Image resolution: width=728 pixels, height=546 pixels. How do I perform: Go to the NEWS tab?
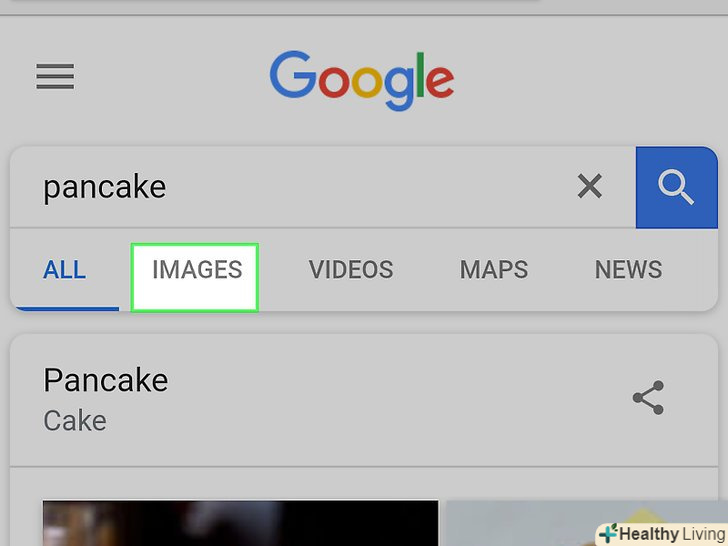628,270
